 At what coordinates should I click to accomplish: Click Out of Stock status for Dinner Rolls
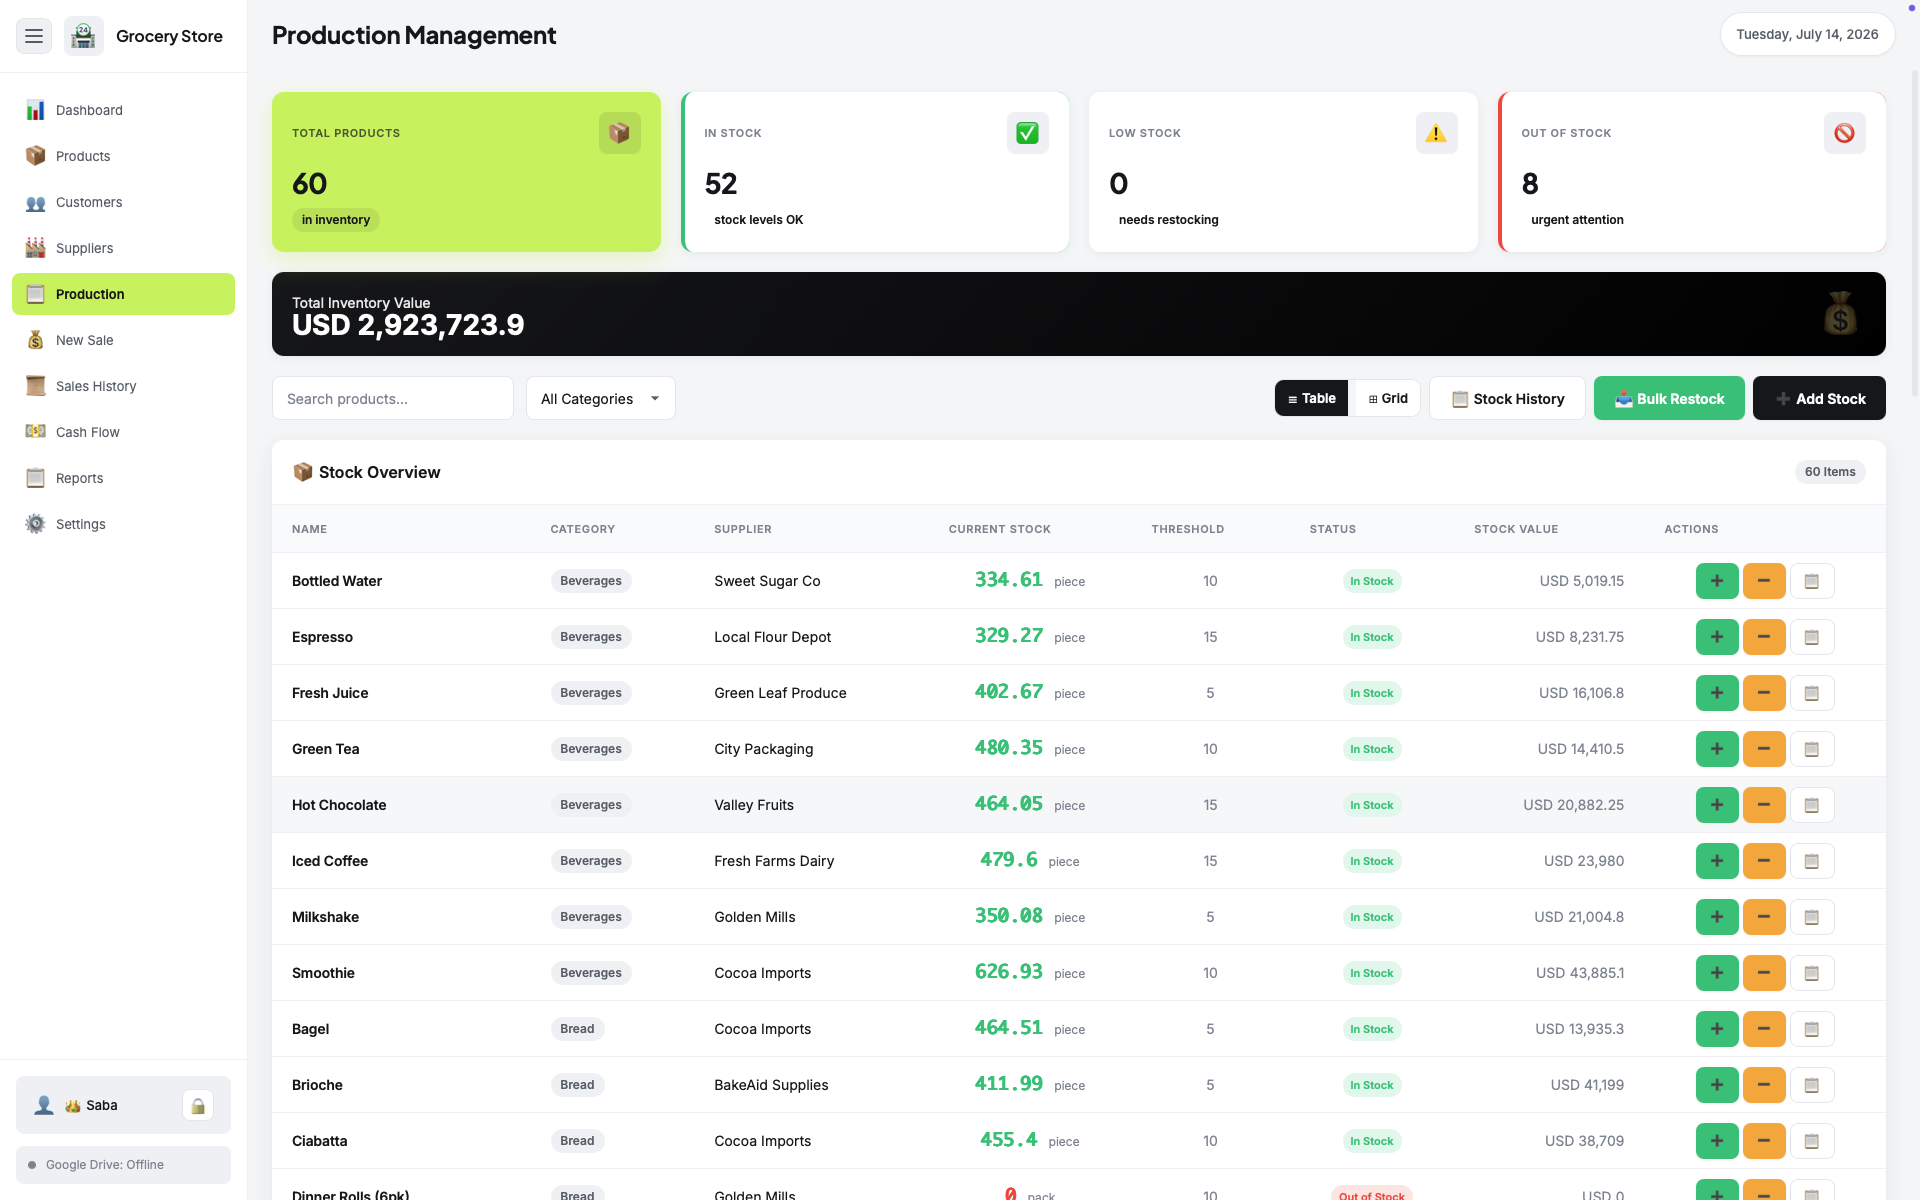[x=1372, y=1196]
